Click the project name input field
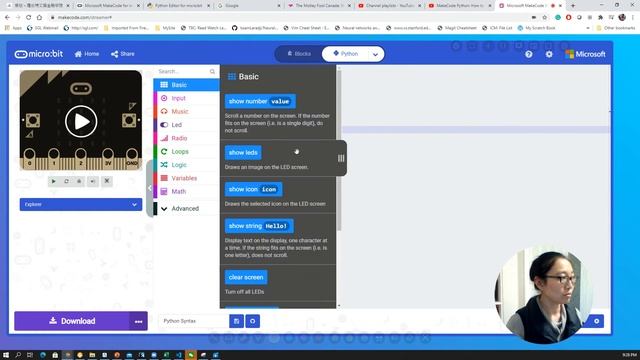Image resolution: width=640 pixels, height=360 pixels. [194, 321]
